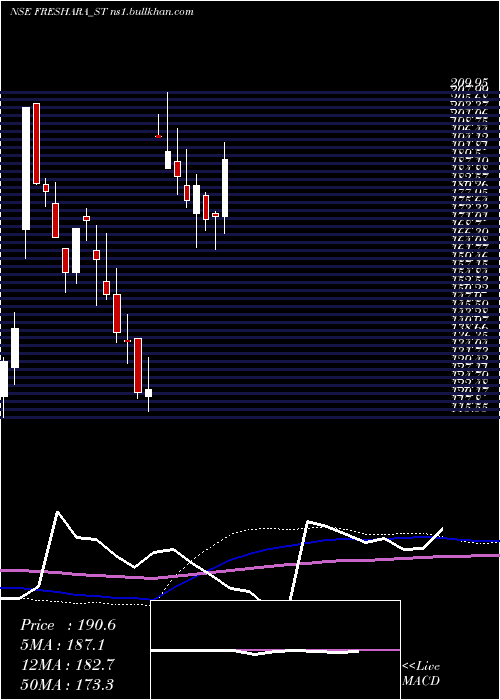Click the '12MA : 182.7' value
Viewport: 500px width, 700px height.
tap(67, 665)
